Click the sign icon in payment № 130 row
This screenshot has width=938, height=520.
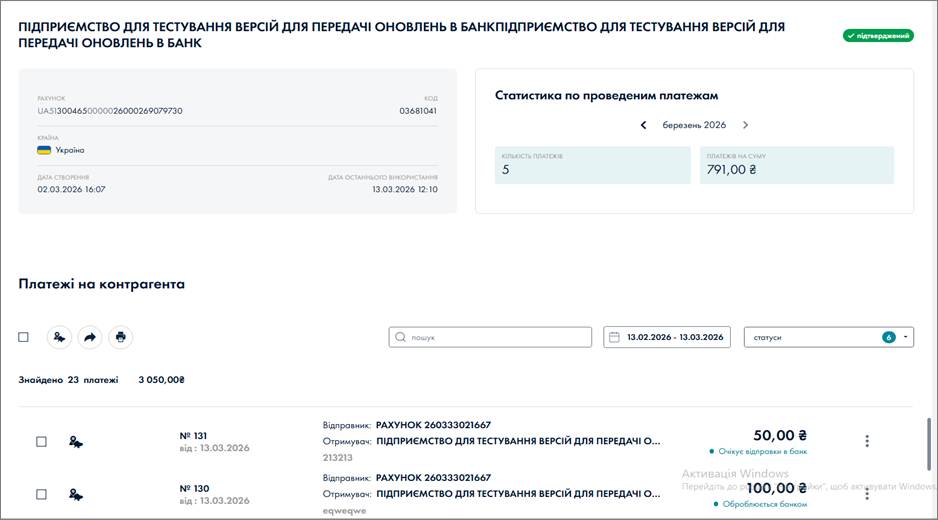pos(75,494)
